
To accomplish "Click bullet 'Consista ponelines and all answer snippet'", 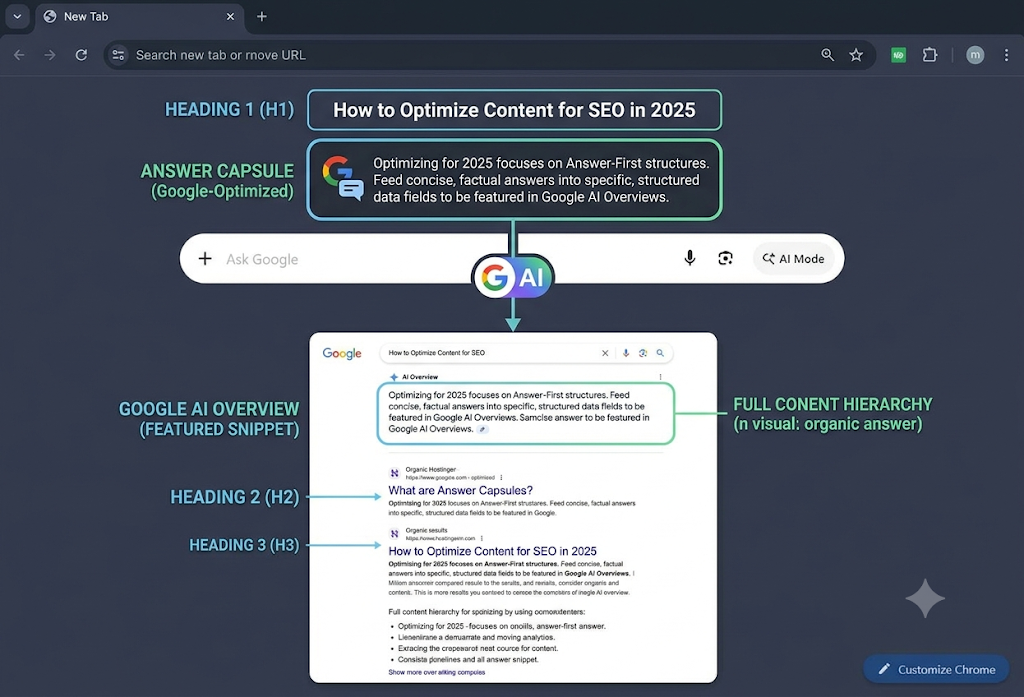I will [468, 660].
